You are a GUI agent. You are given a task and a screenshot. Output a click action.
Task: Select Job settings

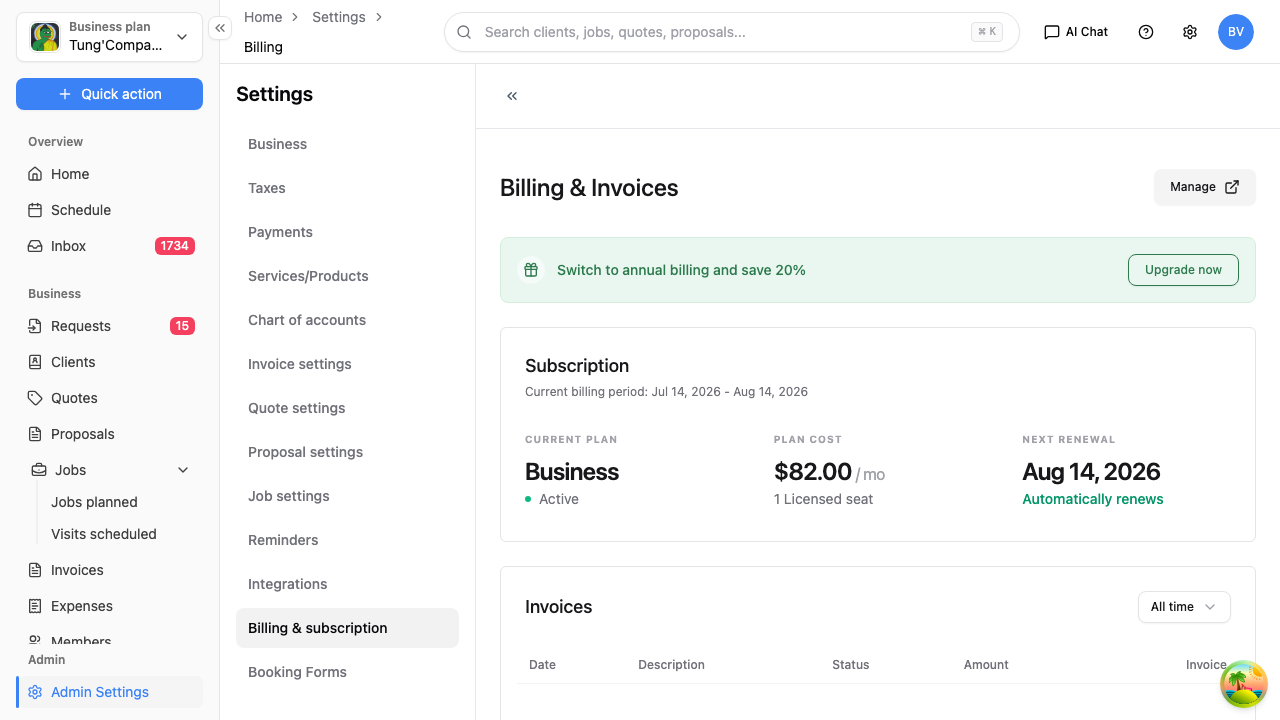347,496
